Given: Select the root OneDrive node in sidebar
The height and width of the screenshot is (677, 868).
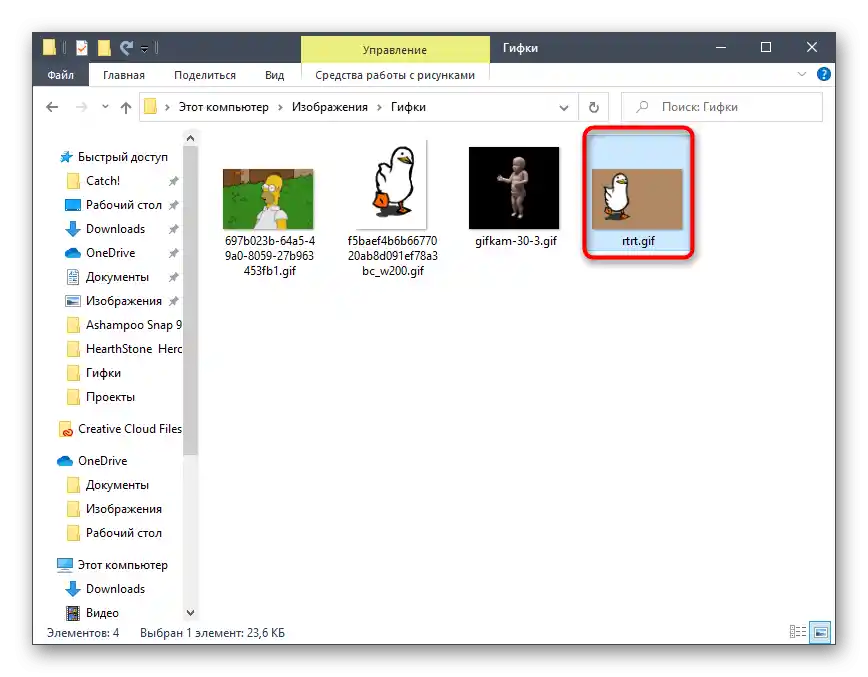Looking at the screenshot, I should [102, 461].
